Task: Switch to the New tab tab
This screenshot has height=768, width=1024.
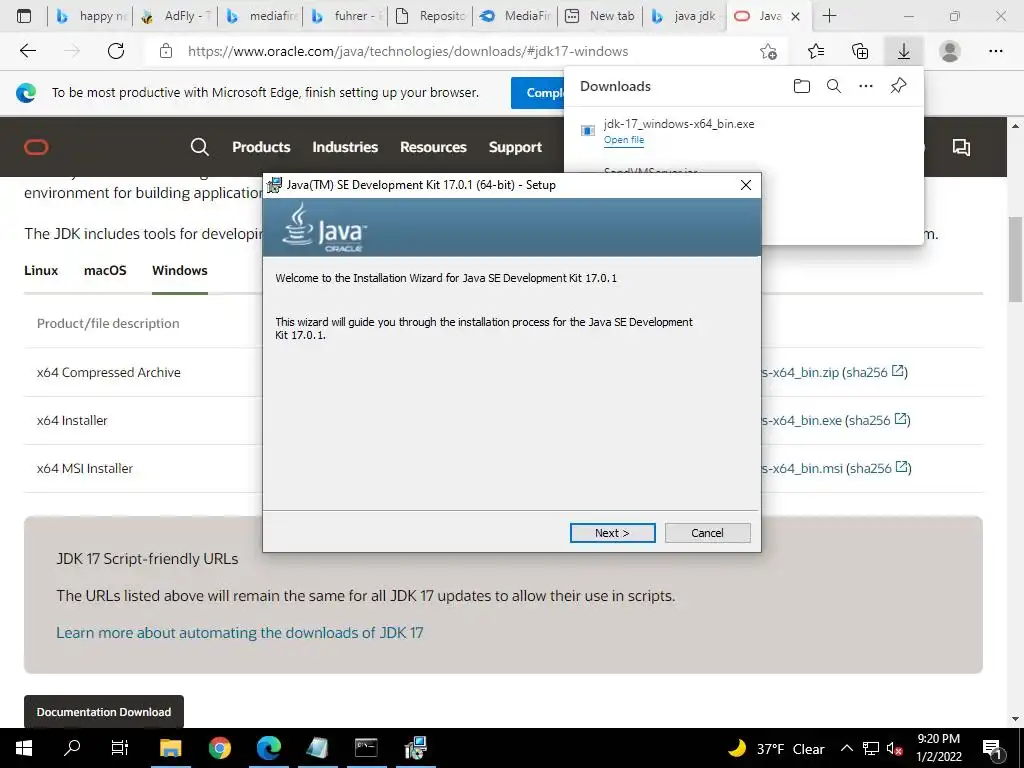Action: (601, 16)
